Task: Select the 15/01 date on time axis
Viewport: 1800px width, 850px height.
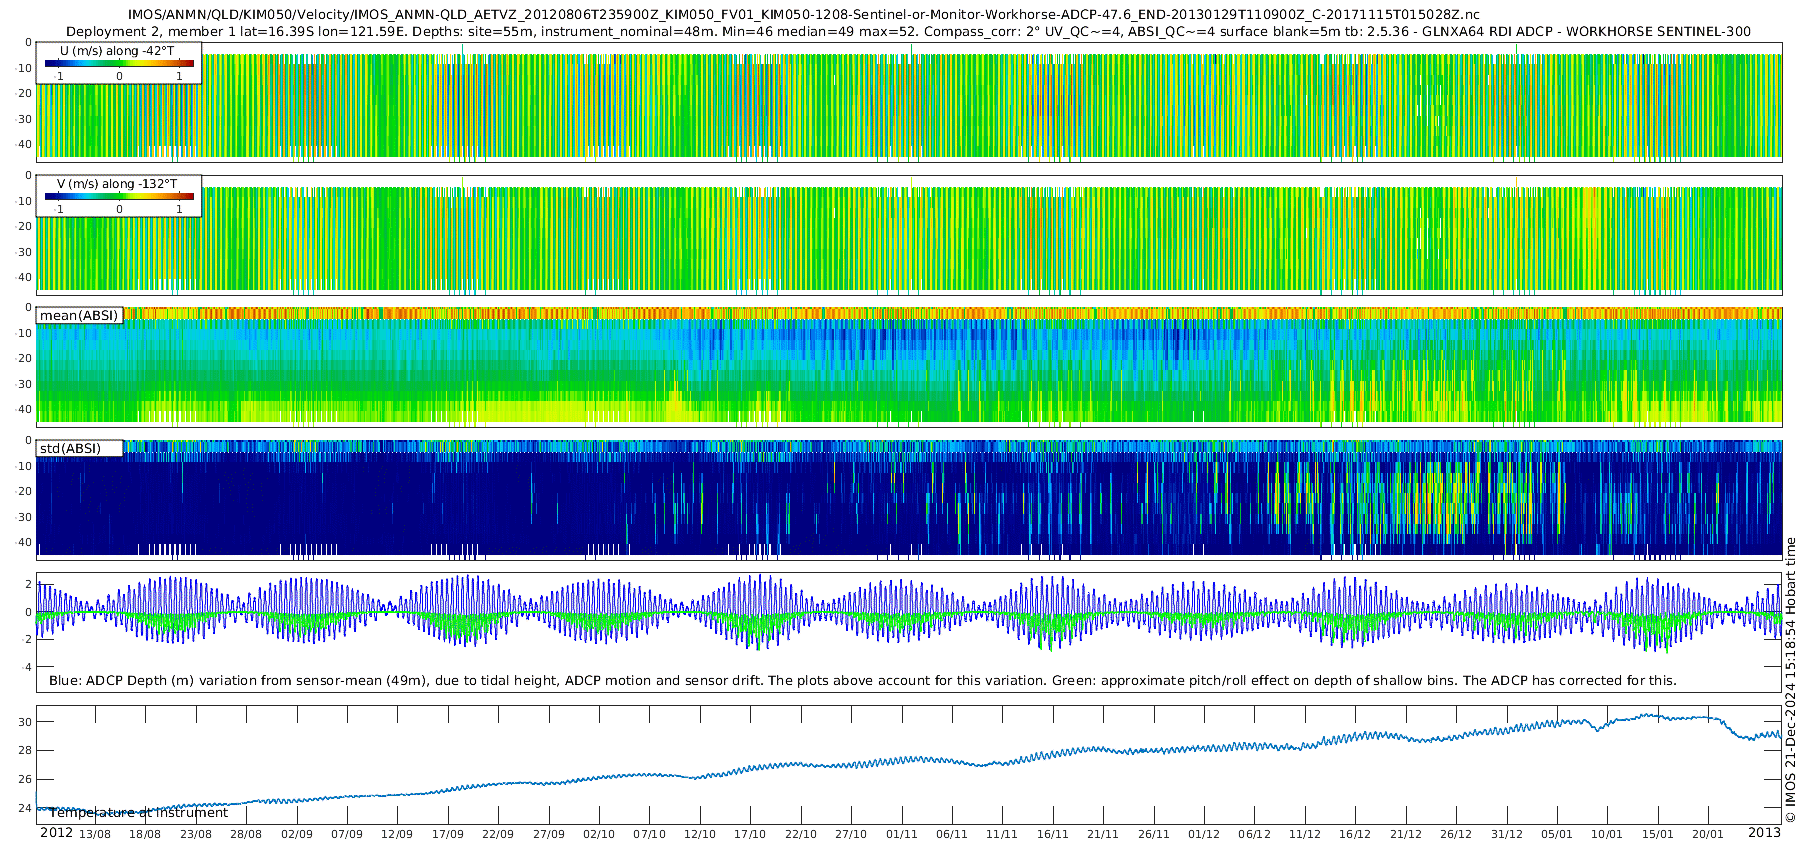Action: click(1657, 834)
